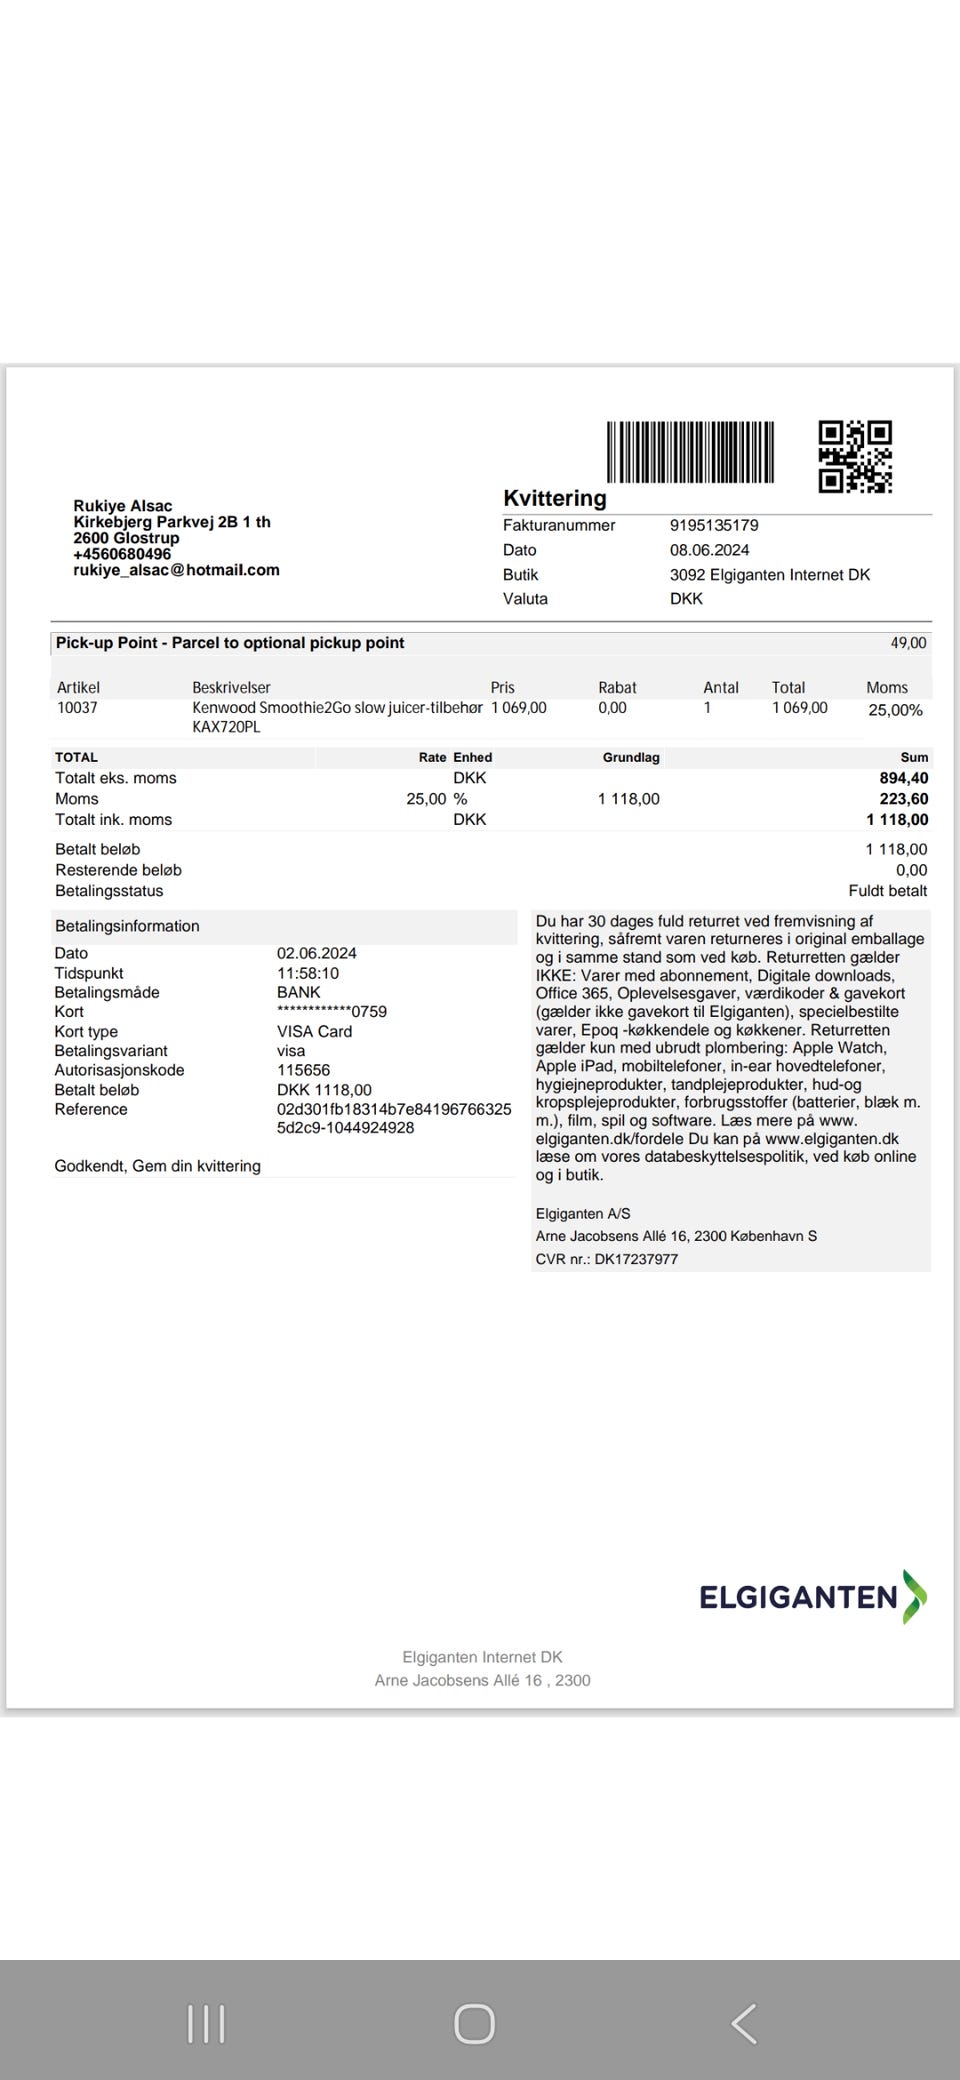Tap the Elgiganten logo
Viewport: 960px width, 2080px height.
tap(813, 1596)
